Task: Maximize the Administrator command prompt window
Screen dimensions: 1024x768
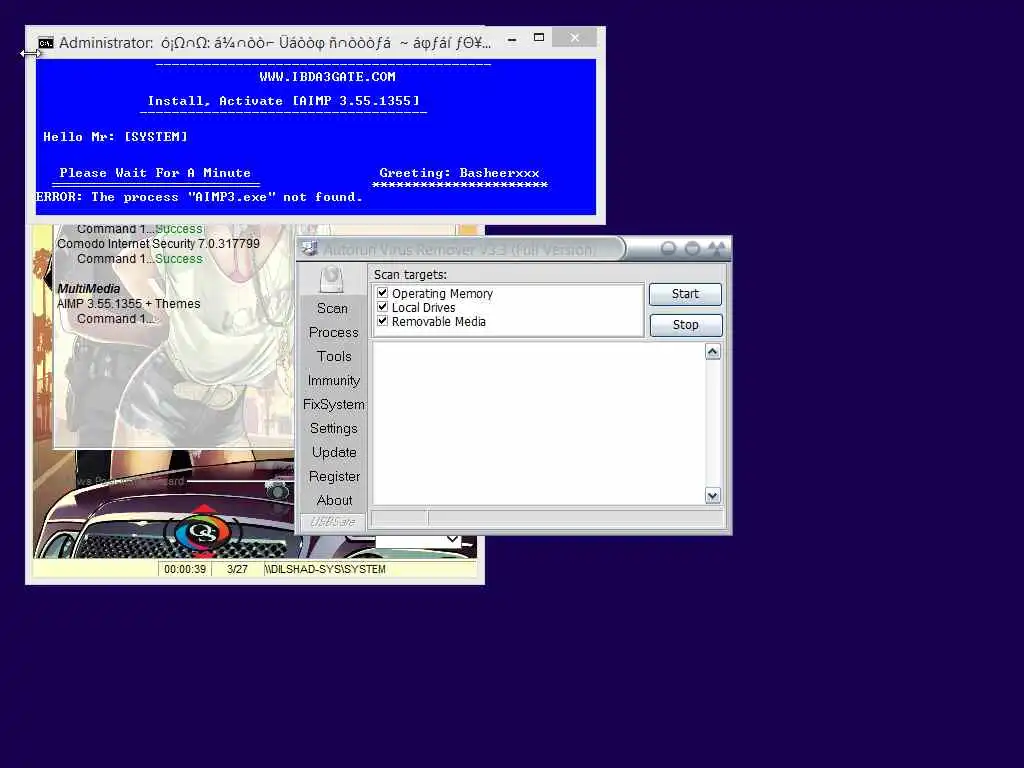Action: pos(539,38)
